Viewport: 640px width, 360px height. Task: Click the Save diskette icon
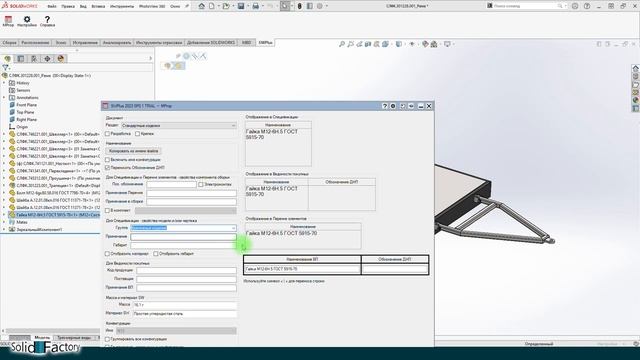point(241,6)
